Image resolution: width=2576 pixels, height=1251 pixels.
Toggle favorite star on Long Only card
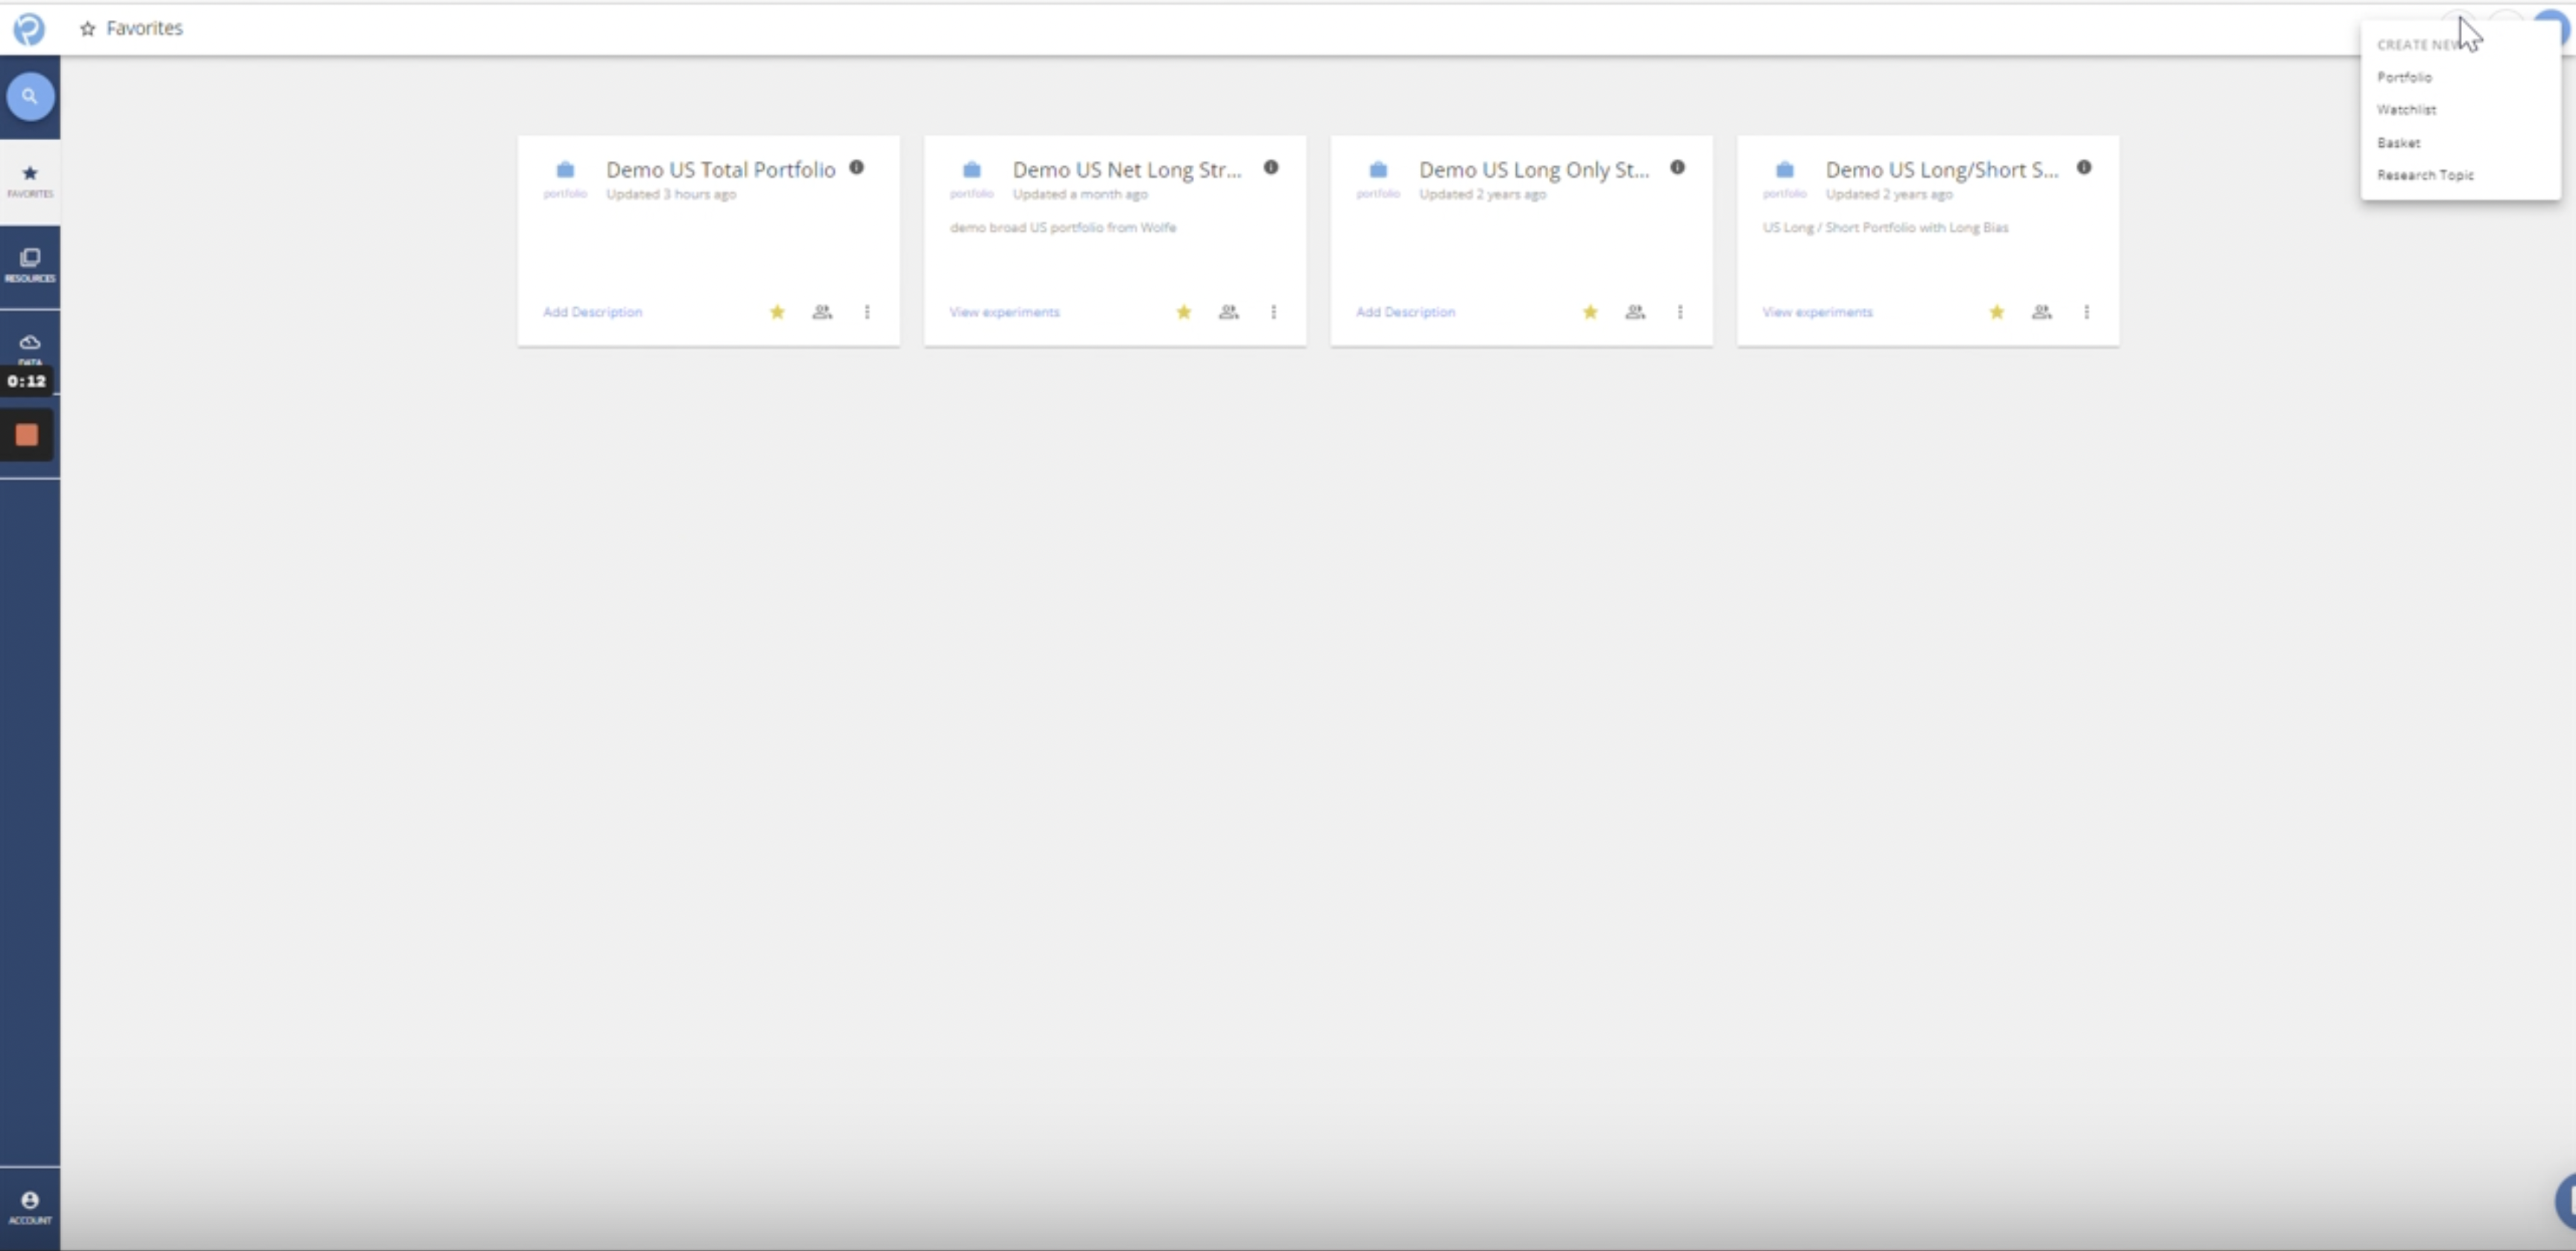click(x=1590, y=312)
